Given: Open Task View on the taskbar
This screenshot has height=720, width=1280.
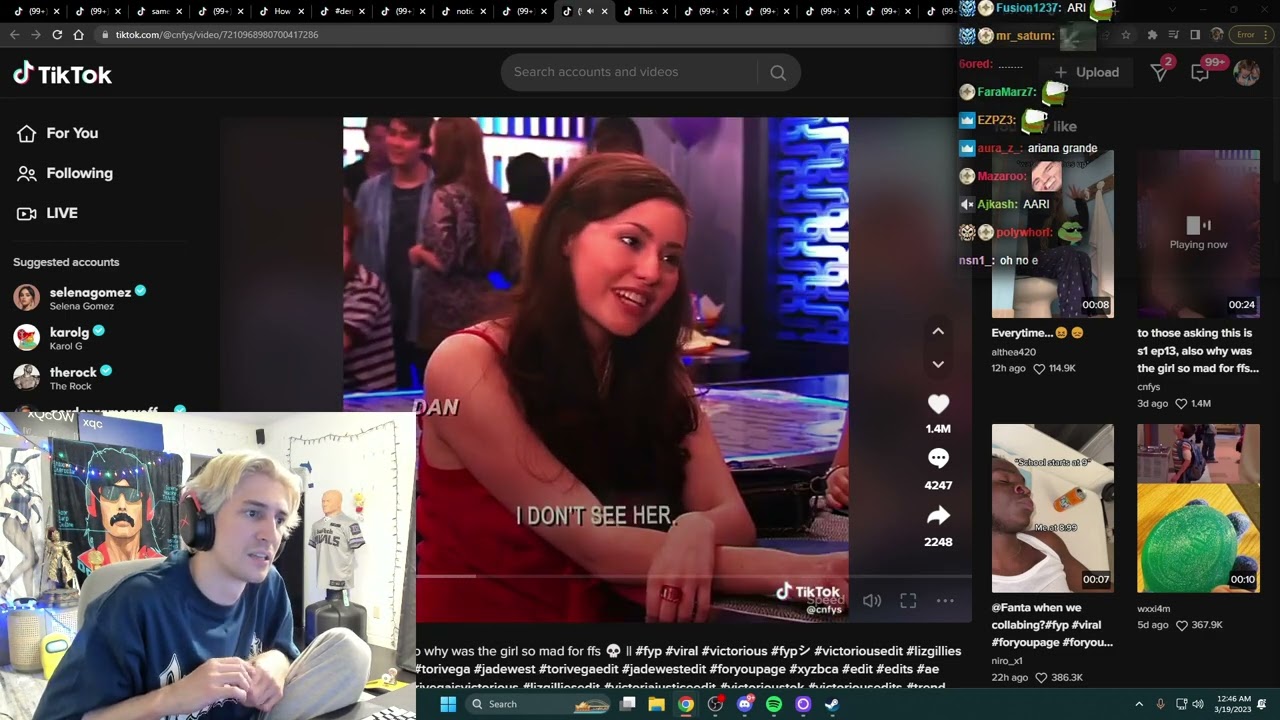Looking at the screenshot, I should click(x=628, y=704).
